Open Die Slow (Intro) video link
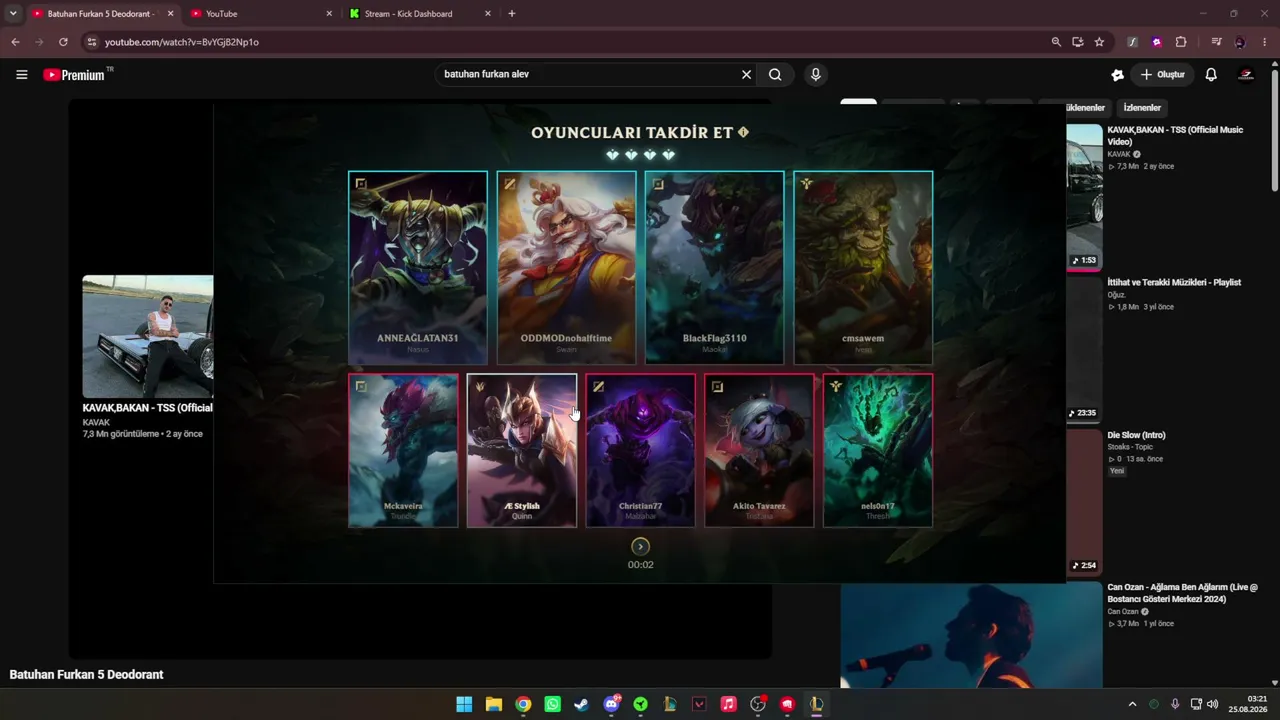This screenshot has width=1280, height=720. click(x=1136, y=436)
